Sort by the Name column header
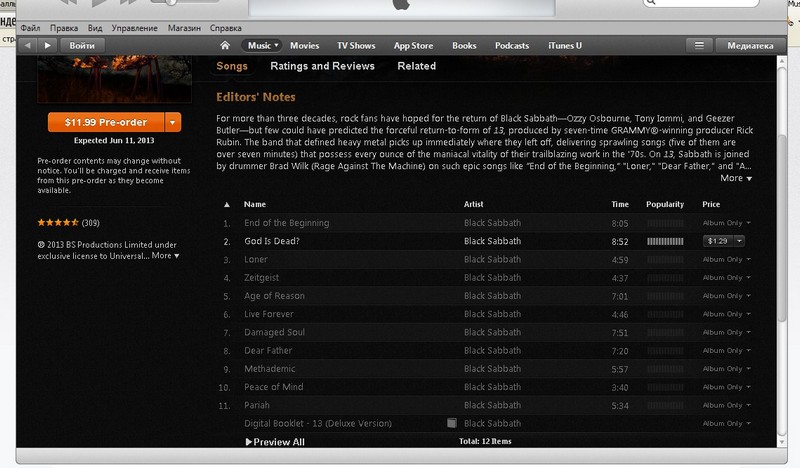 (x=255, y=204)
